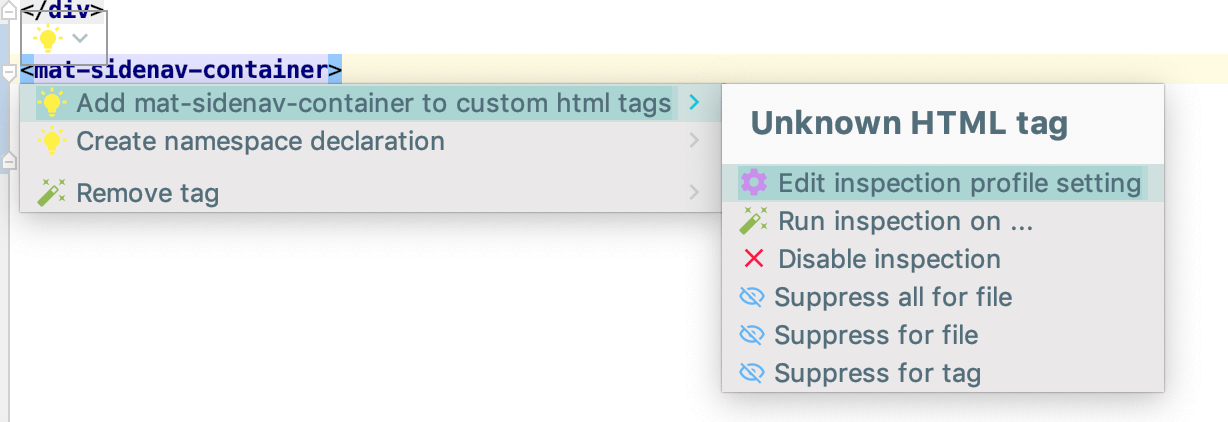Viewport: 1228px width, 422px height.
Task: Click the crossed-eye icon beside Suppress all for file
Action: [752, 297]
